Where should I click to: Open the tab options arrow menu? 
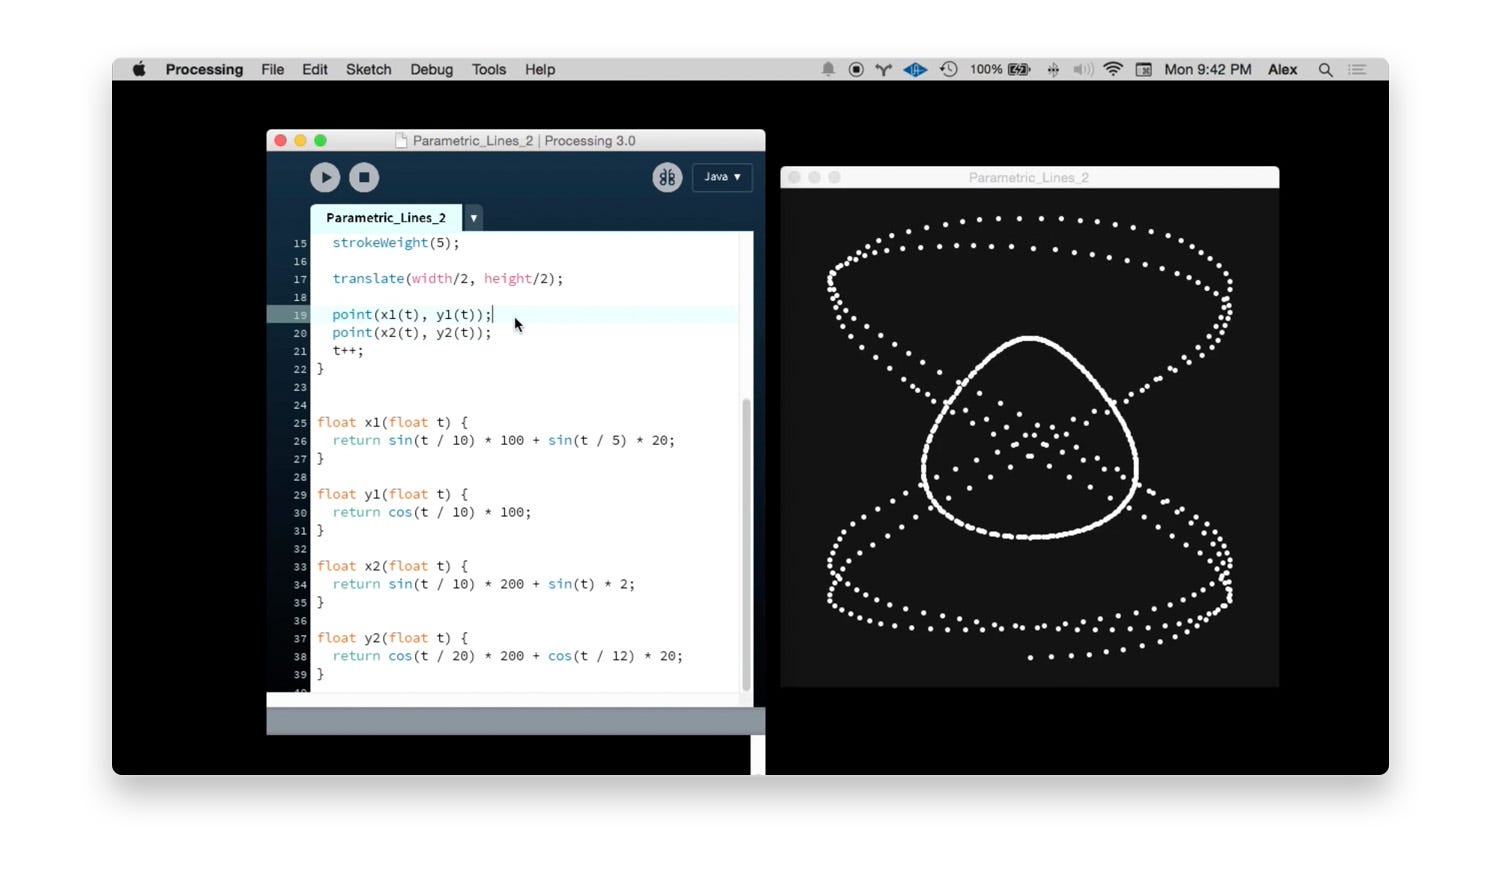coord(474,218)
